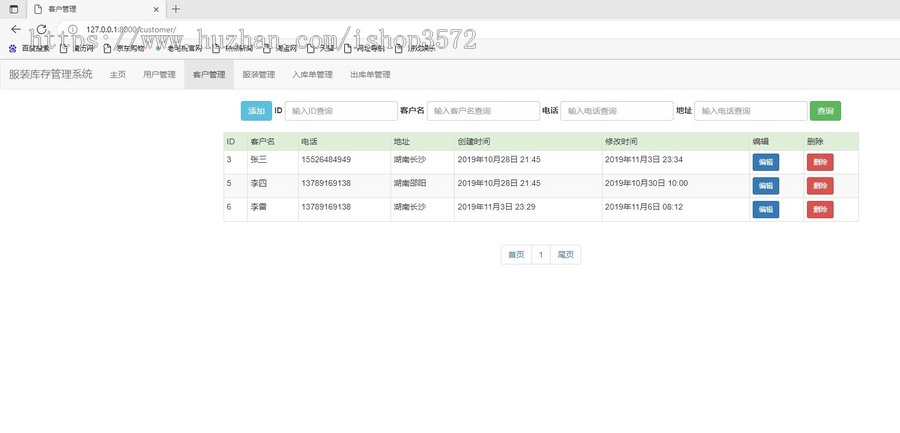Viewport: 900px width, 433px height.
Task: Close the 客户管理 browser tab
Action: 156,9
